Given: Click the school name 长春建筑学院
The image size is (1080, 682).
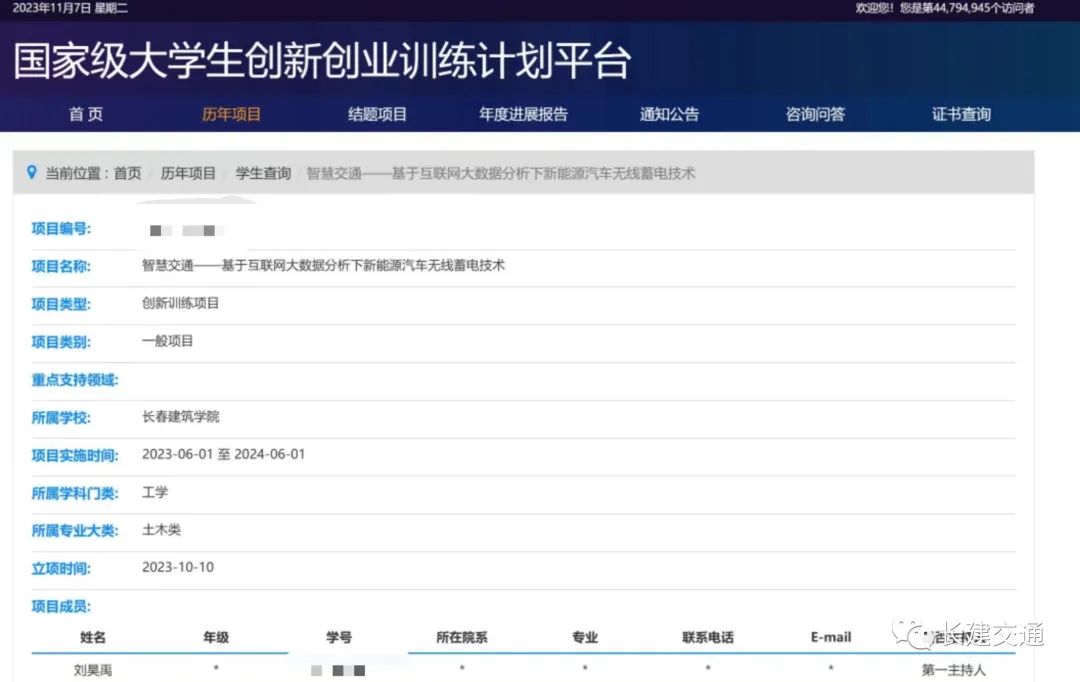Looking at the screenshot, I should (181, 417).
